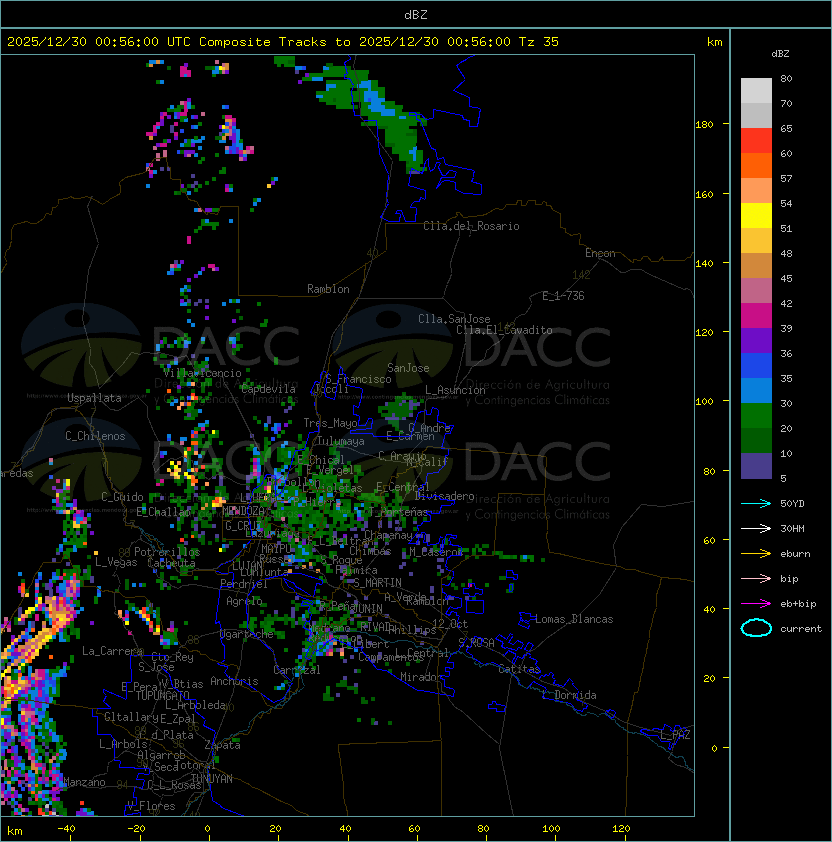Click the 'L_PAZ' label near right edge
Screen dimensions: 832x842
675,735
